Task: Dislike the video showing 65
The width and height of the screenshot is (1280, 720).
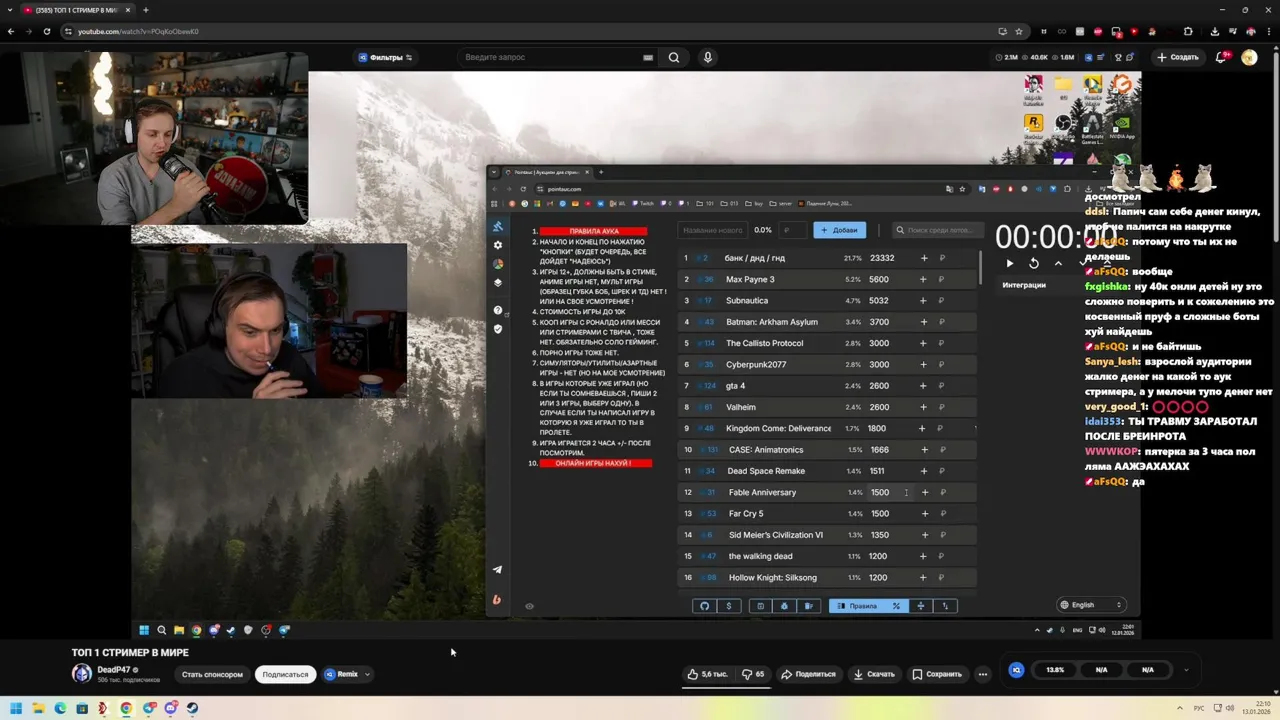Action: (753, 674)
